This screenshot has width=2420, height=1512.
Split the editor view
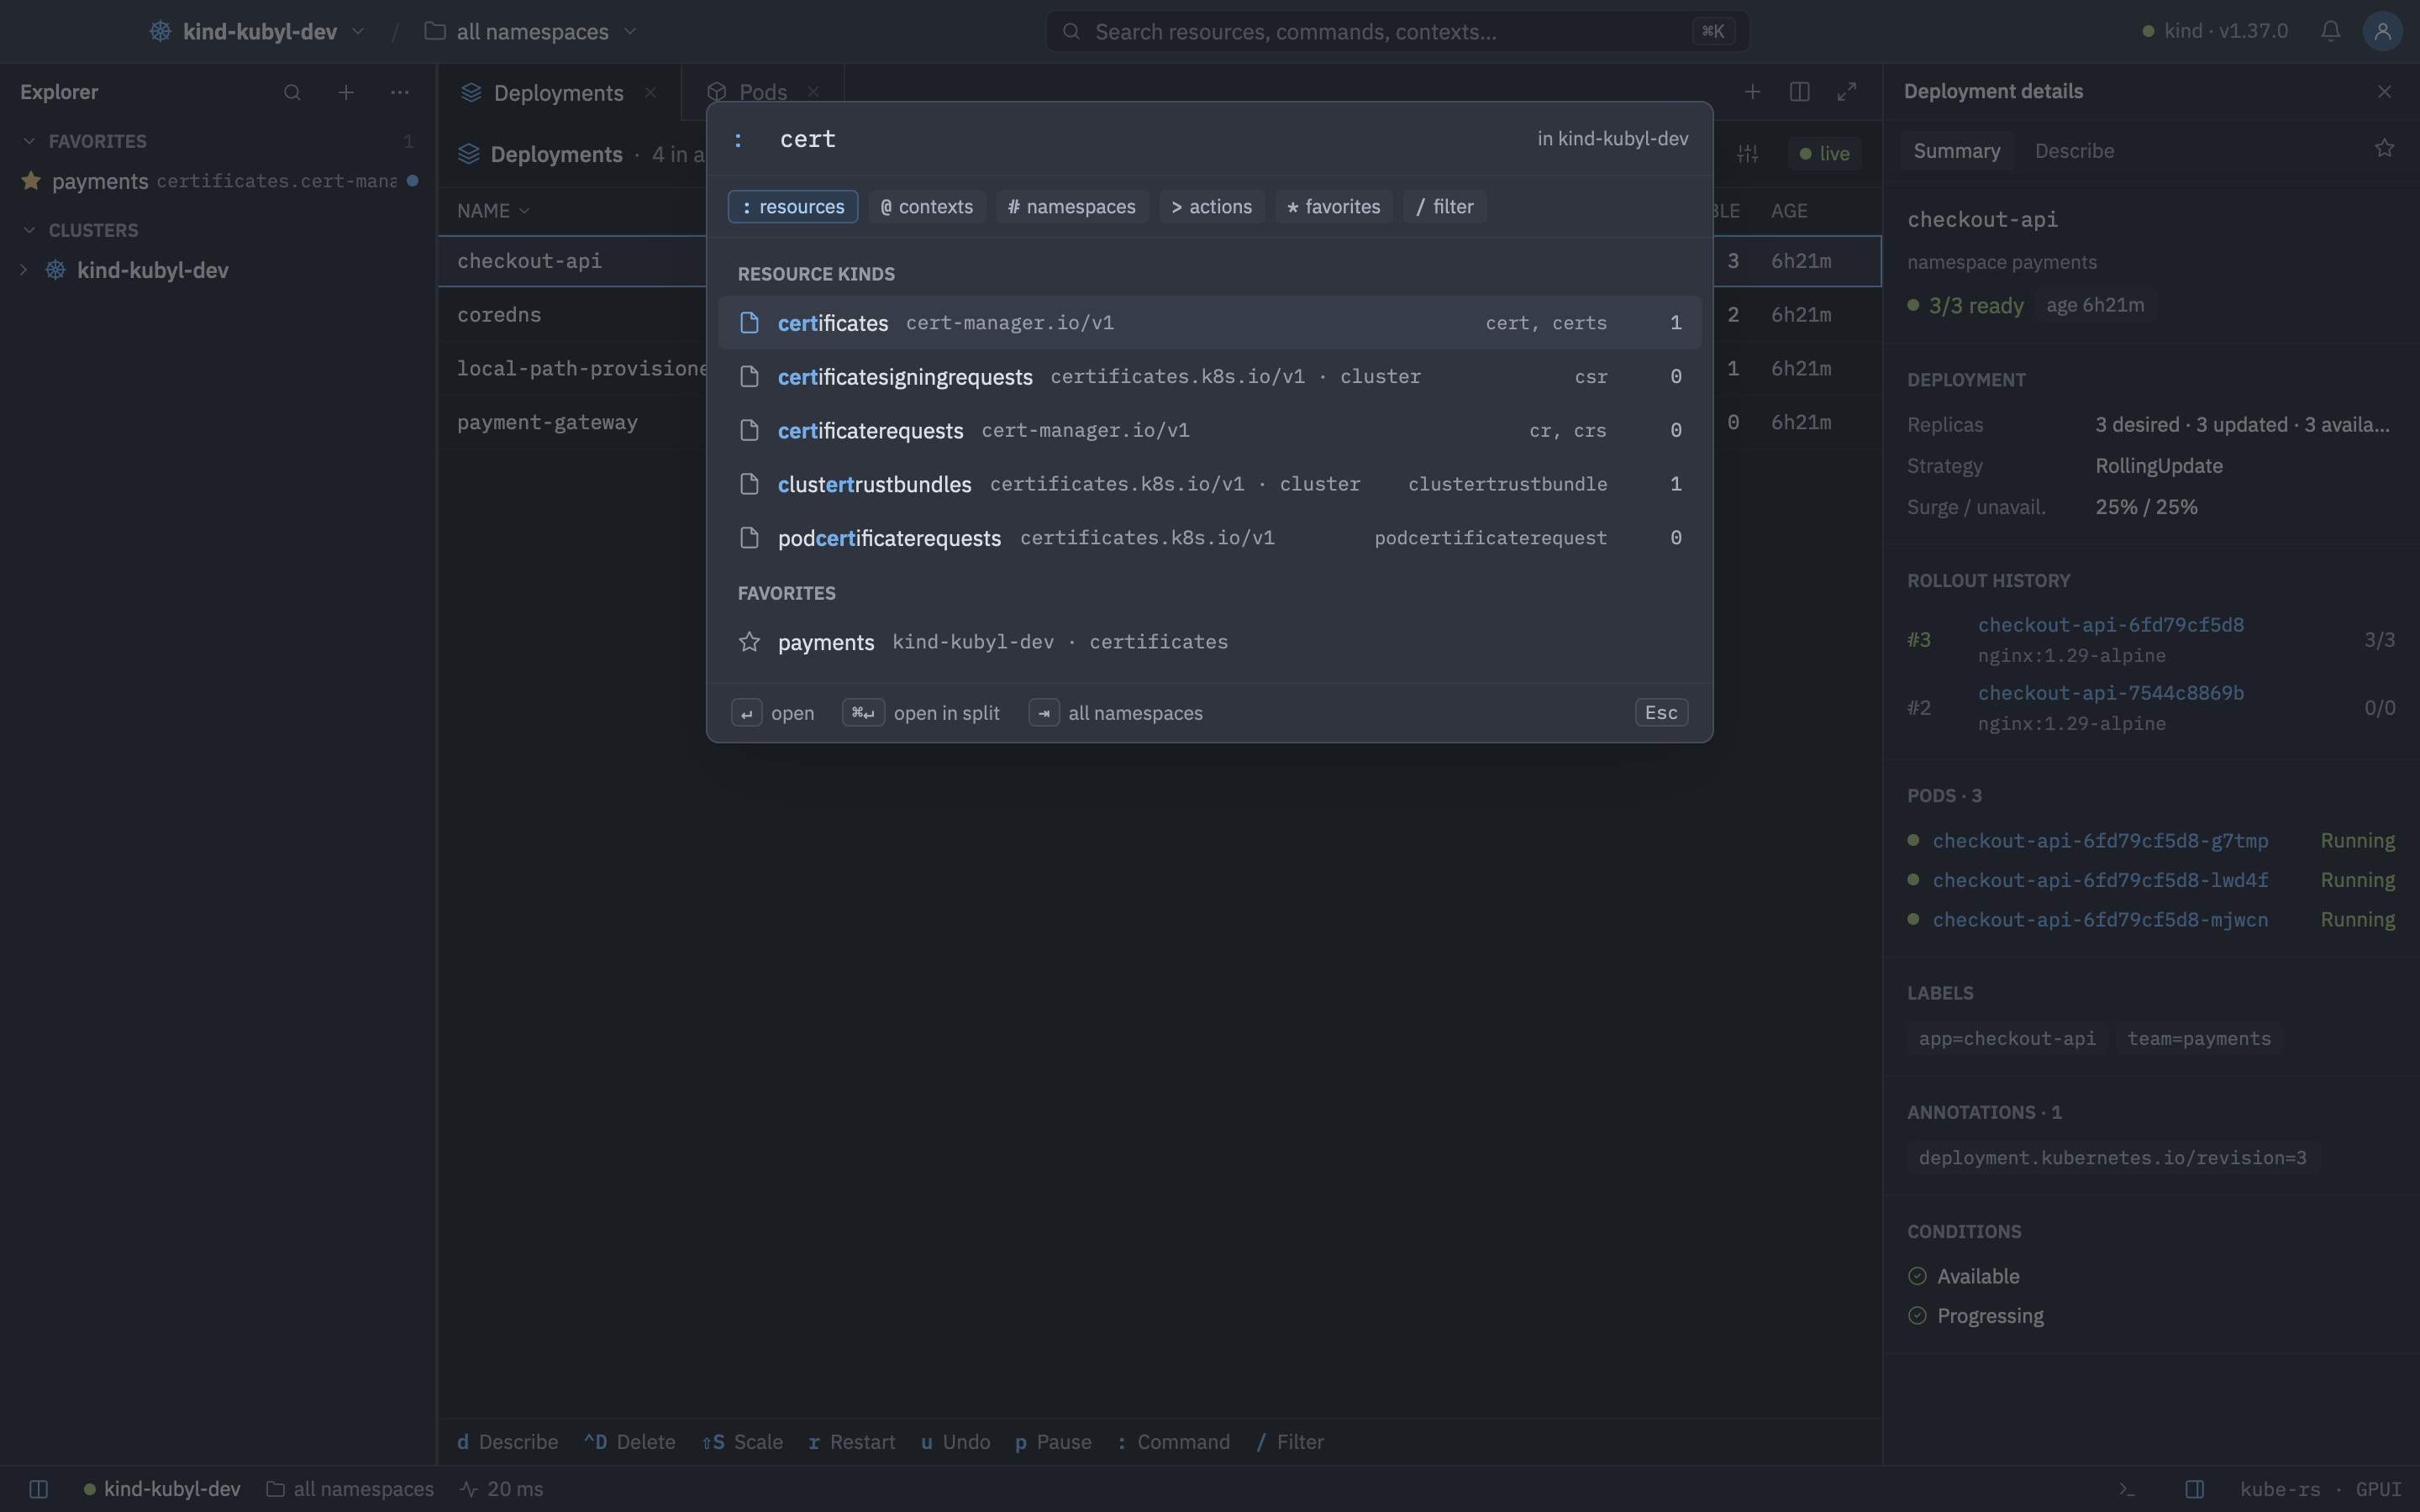click(1799, 92)
